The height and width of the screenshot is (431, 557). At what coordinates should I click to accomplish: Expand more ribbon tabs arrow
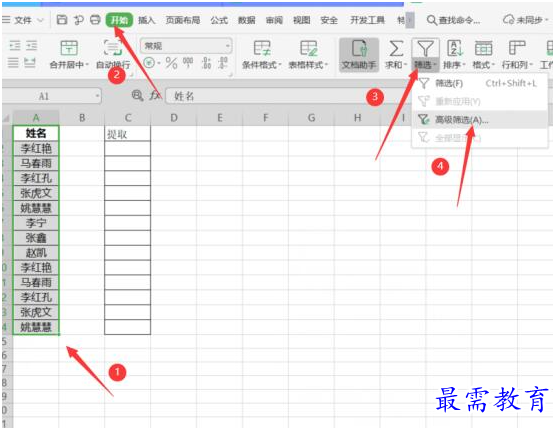pos(410,20)
